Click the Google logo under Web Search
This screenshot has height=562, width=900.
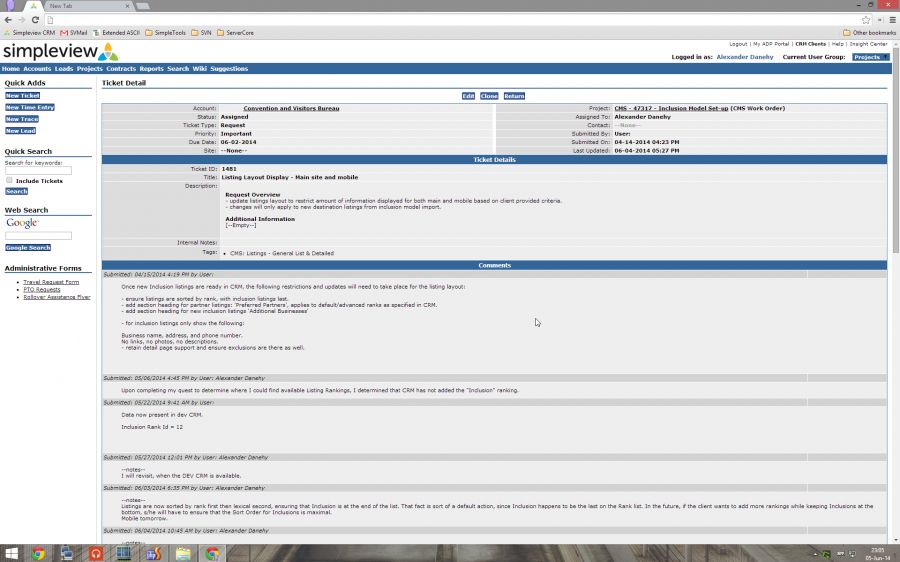click(22, 223)
